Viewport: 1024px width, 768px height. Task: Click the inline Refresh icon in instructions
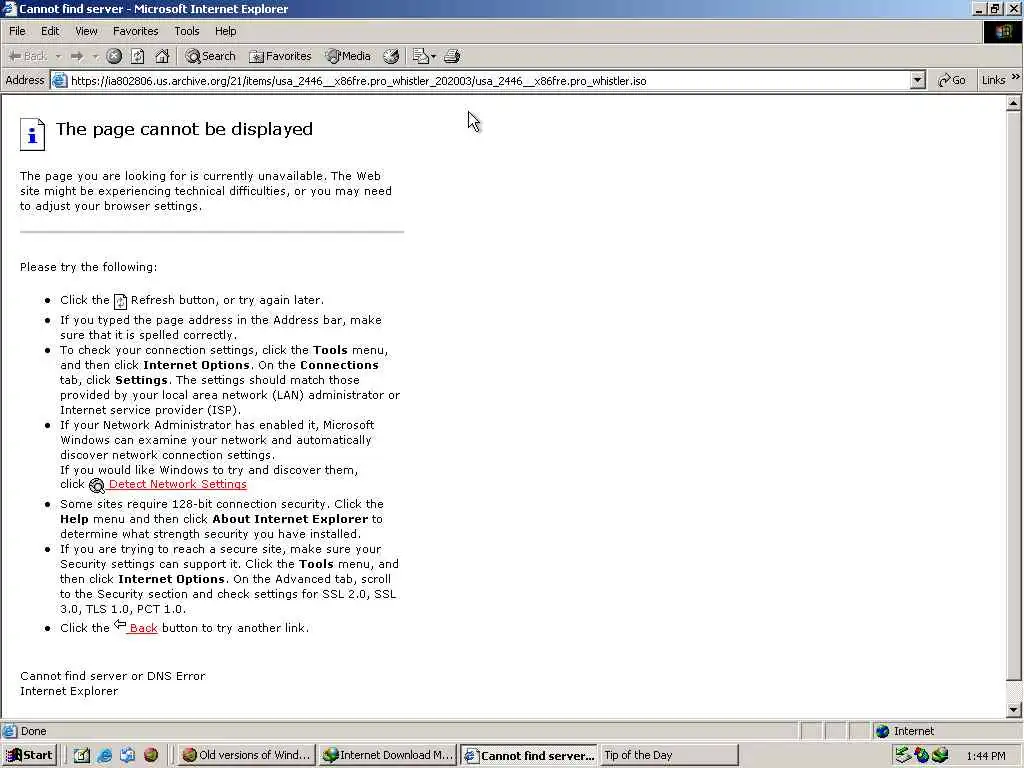tap(120, 301)
